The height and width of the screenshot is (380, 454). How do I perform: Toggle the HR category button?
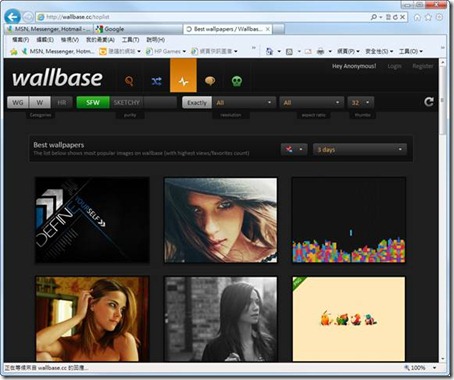pyautogui.click(x=62, y=102)
